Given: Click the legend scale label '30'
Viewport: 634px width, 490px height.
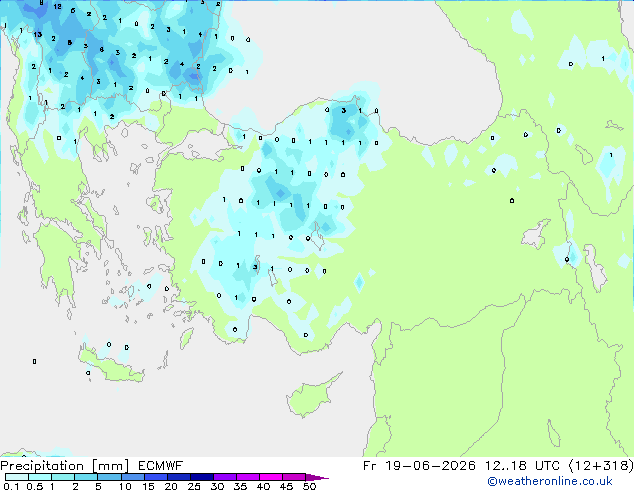Looking at the screenshot, I should click(x=218, y=486).
